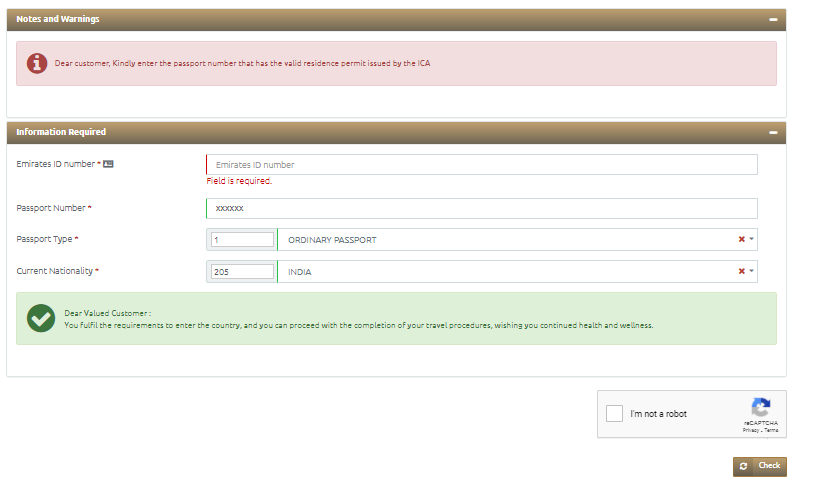The height and width of the screenshot is (499, 816).
Task: Focus the Emirates ID number field
Action: coord(482,164)
